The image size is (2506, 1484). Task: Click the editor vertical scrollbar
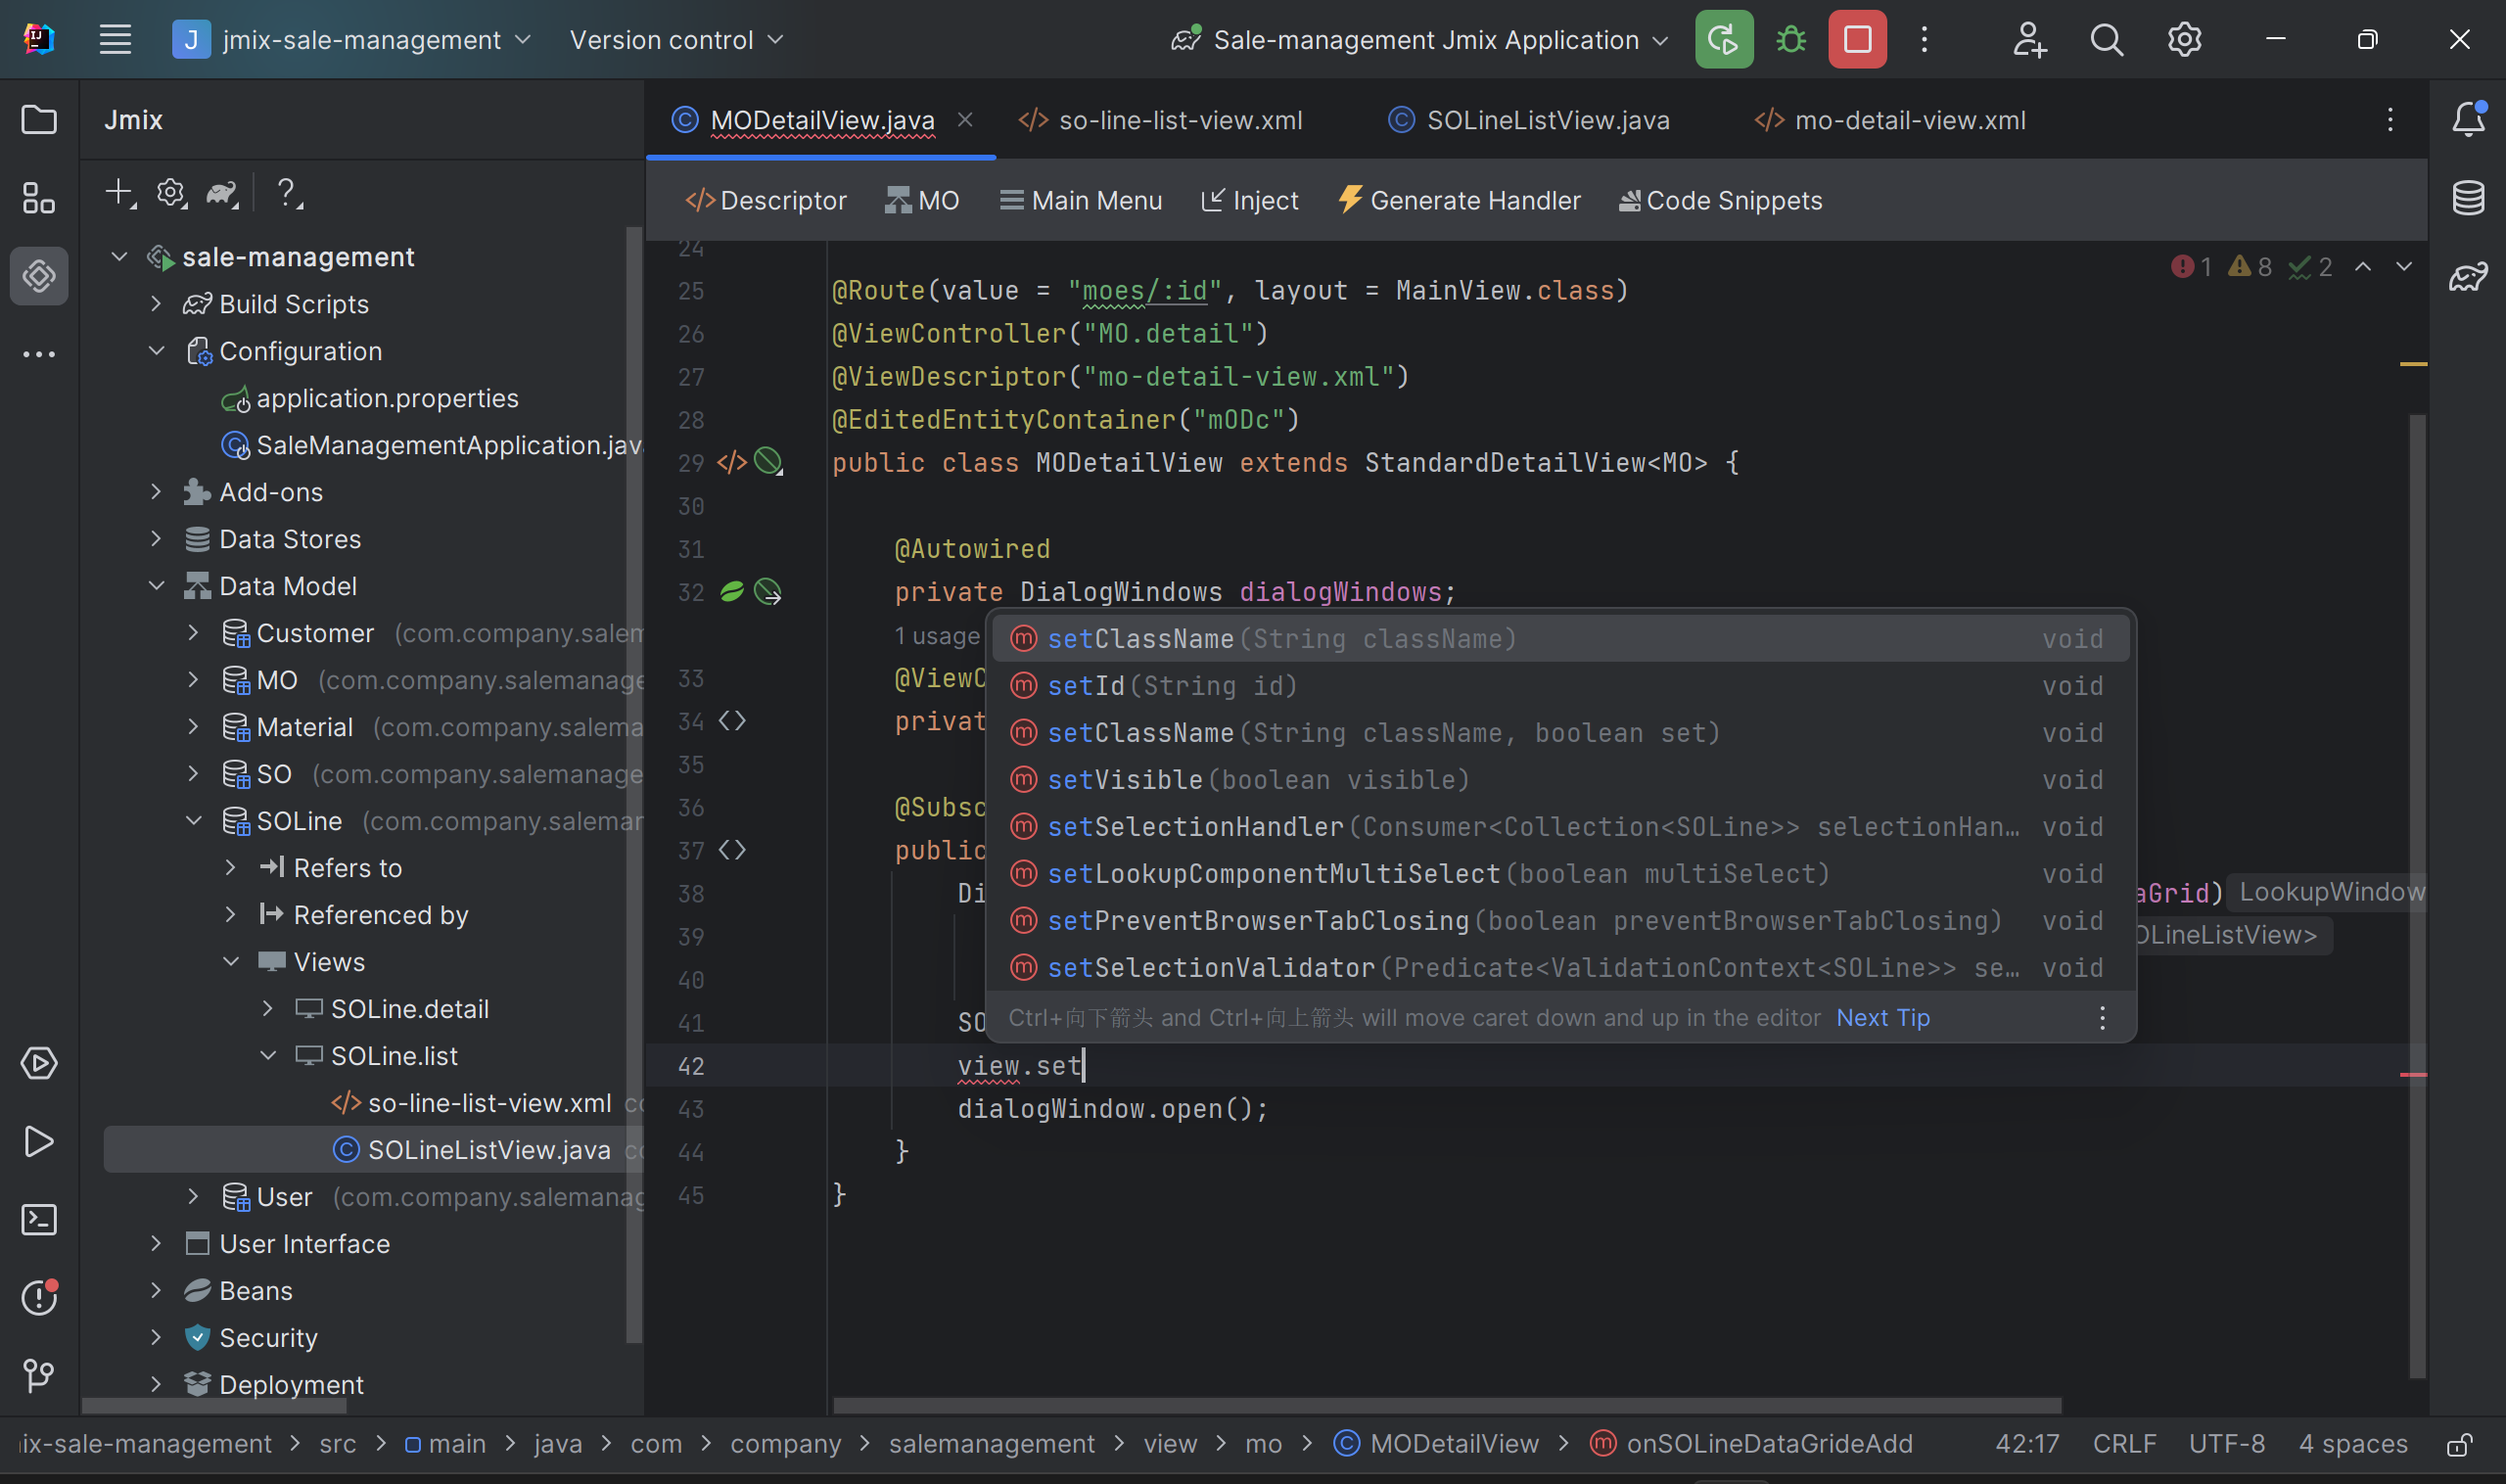pyautogui.click(x=2416, y=895)
